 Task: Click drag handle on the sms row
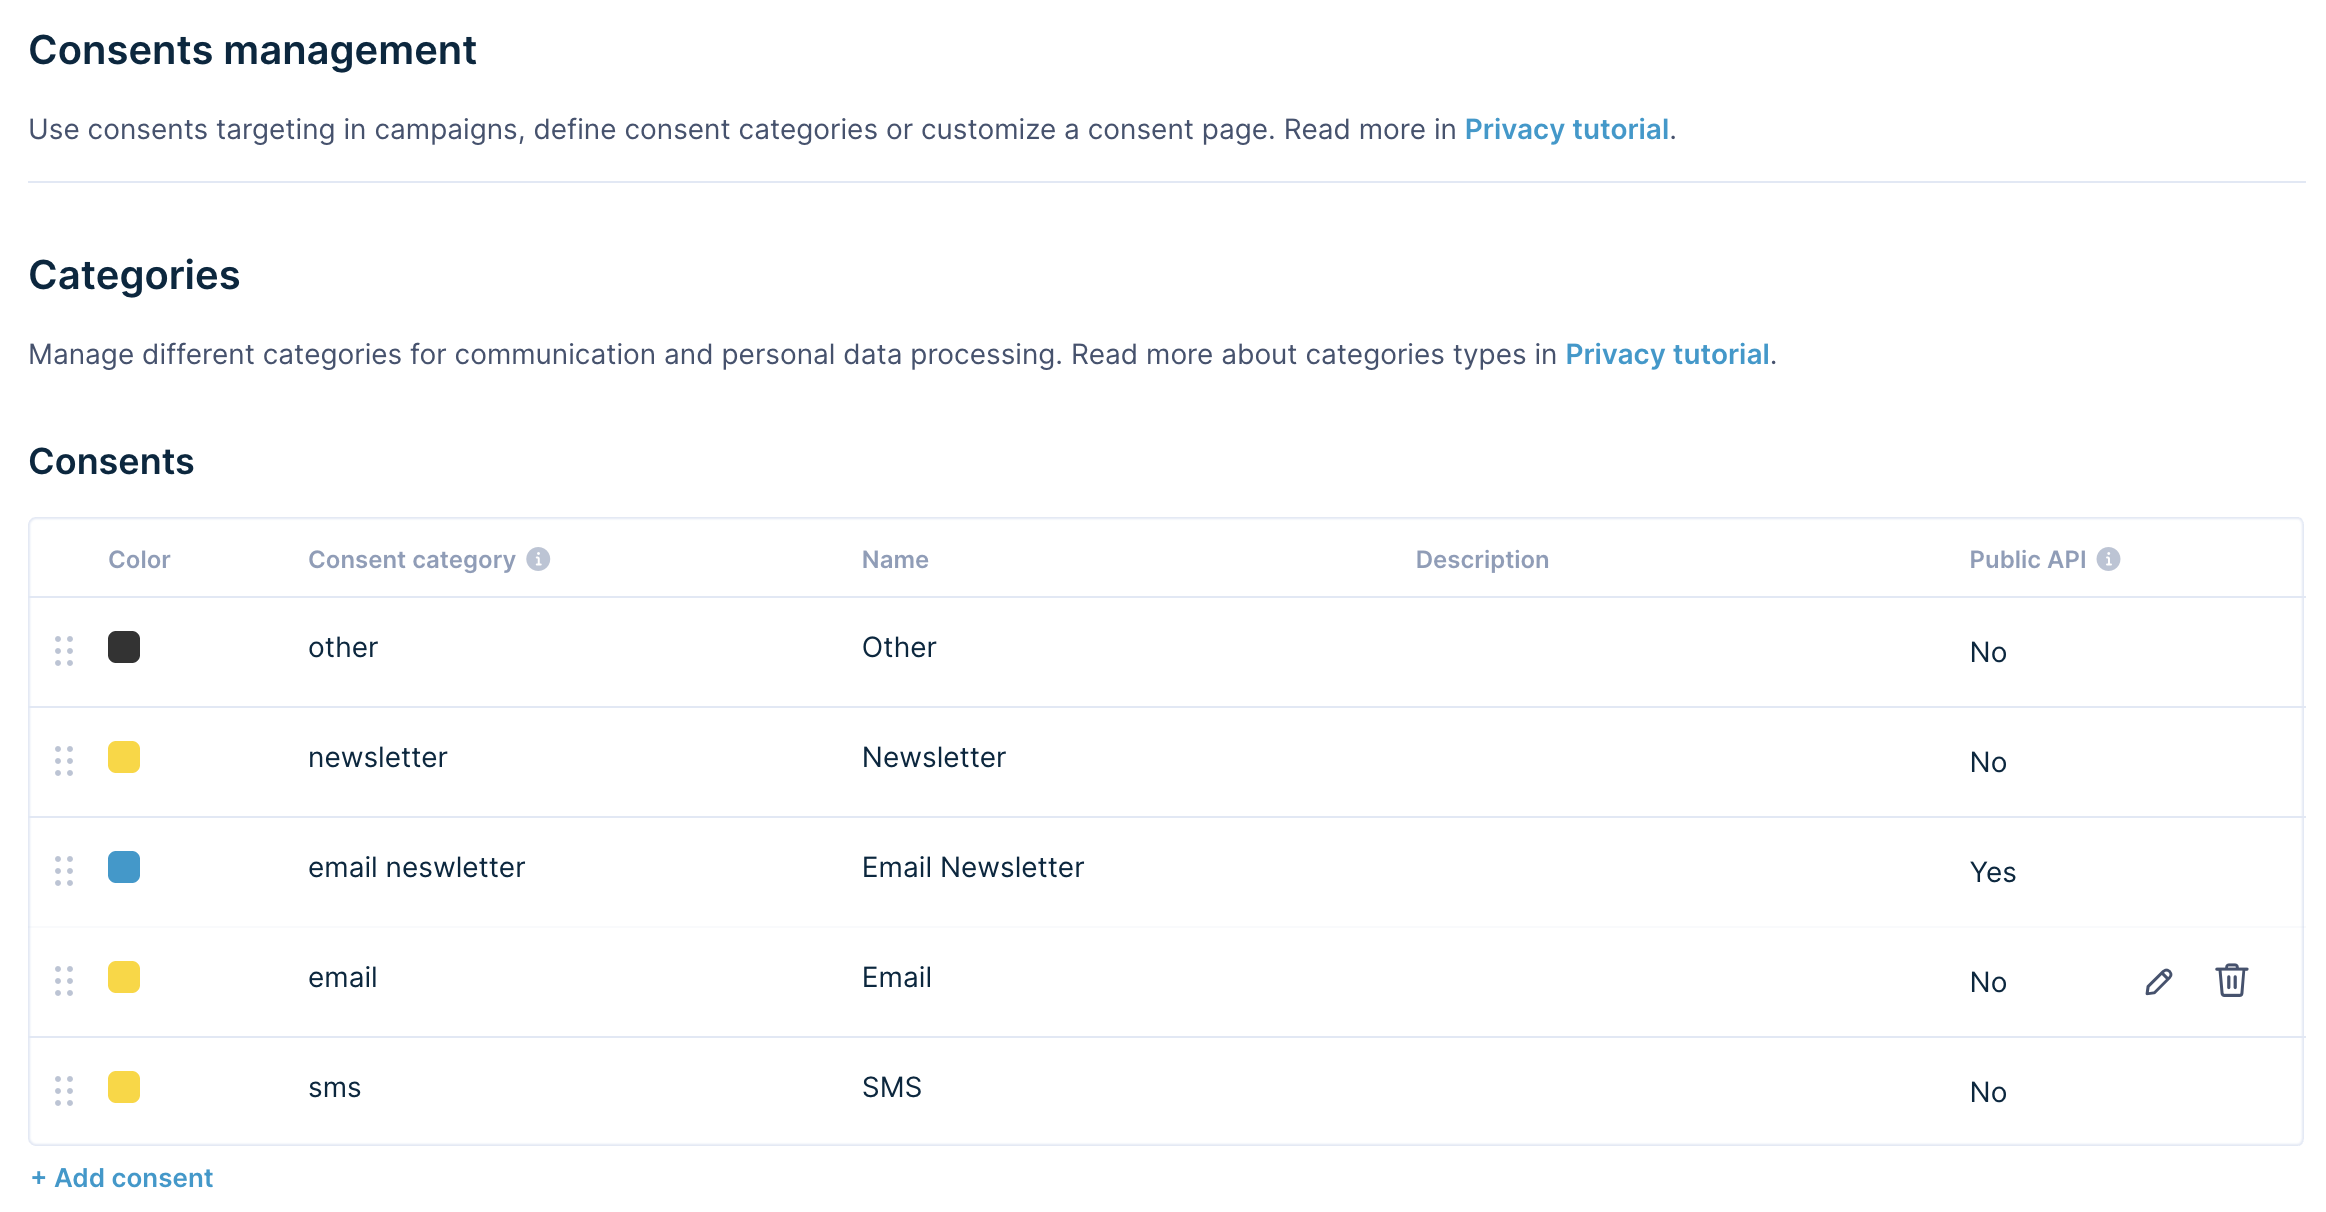64,1091
